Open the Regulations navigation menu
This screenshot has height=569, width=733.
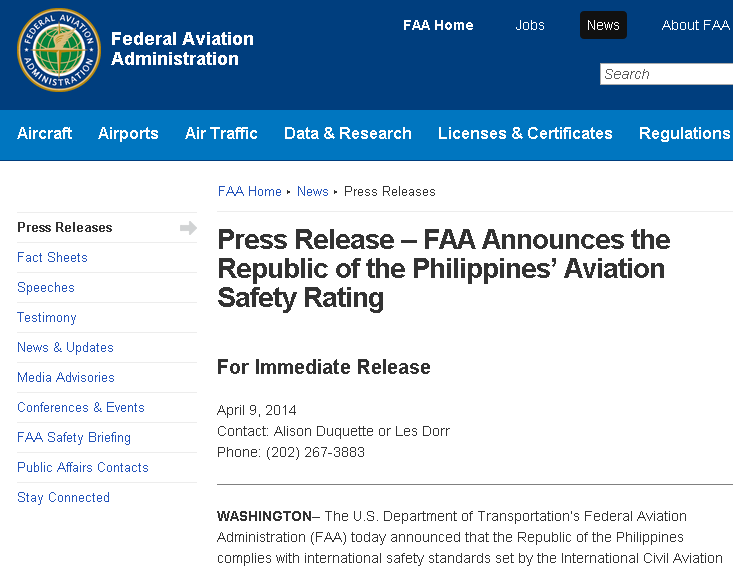click(684, 134)
